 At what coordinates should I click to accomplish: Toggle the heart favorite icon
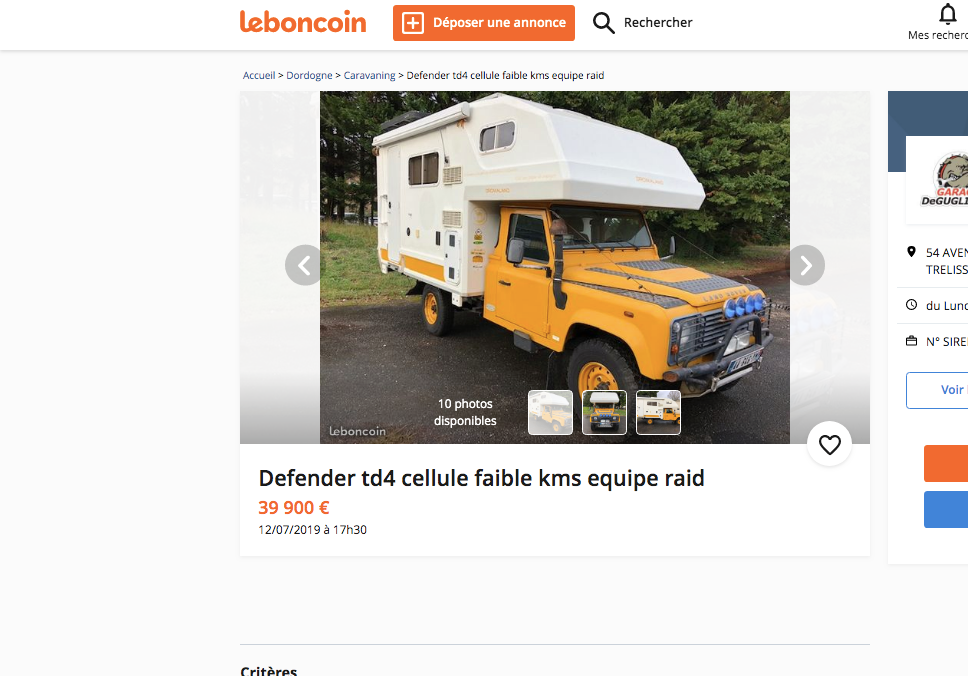pos(829,444)
